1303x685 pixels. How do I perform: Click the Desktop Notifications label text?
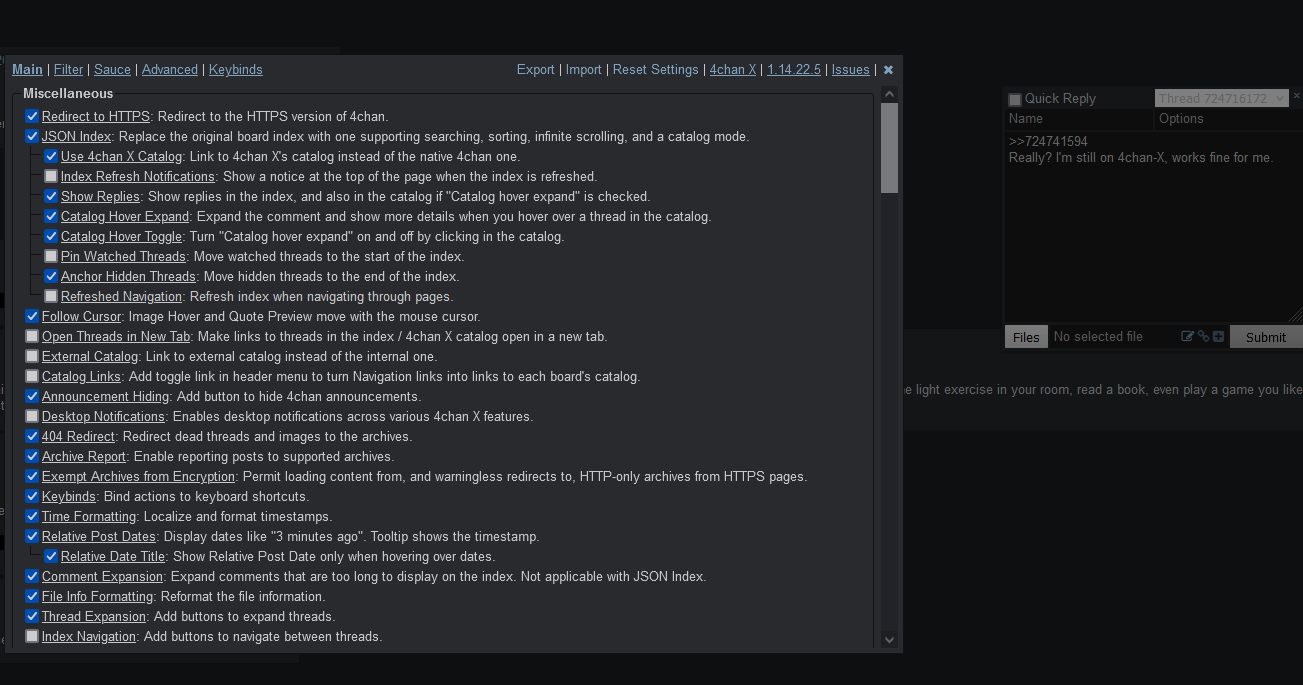click(x=104, y=417)
